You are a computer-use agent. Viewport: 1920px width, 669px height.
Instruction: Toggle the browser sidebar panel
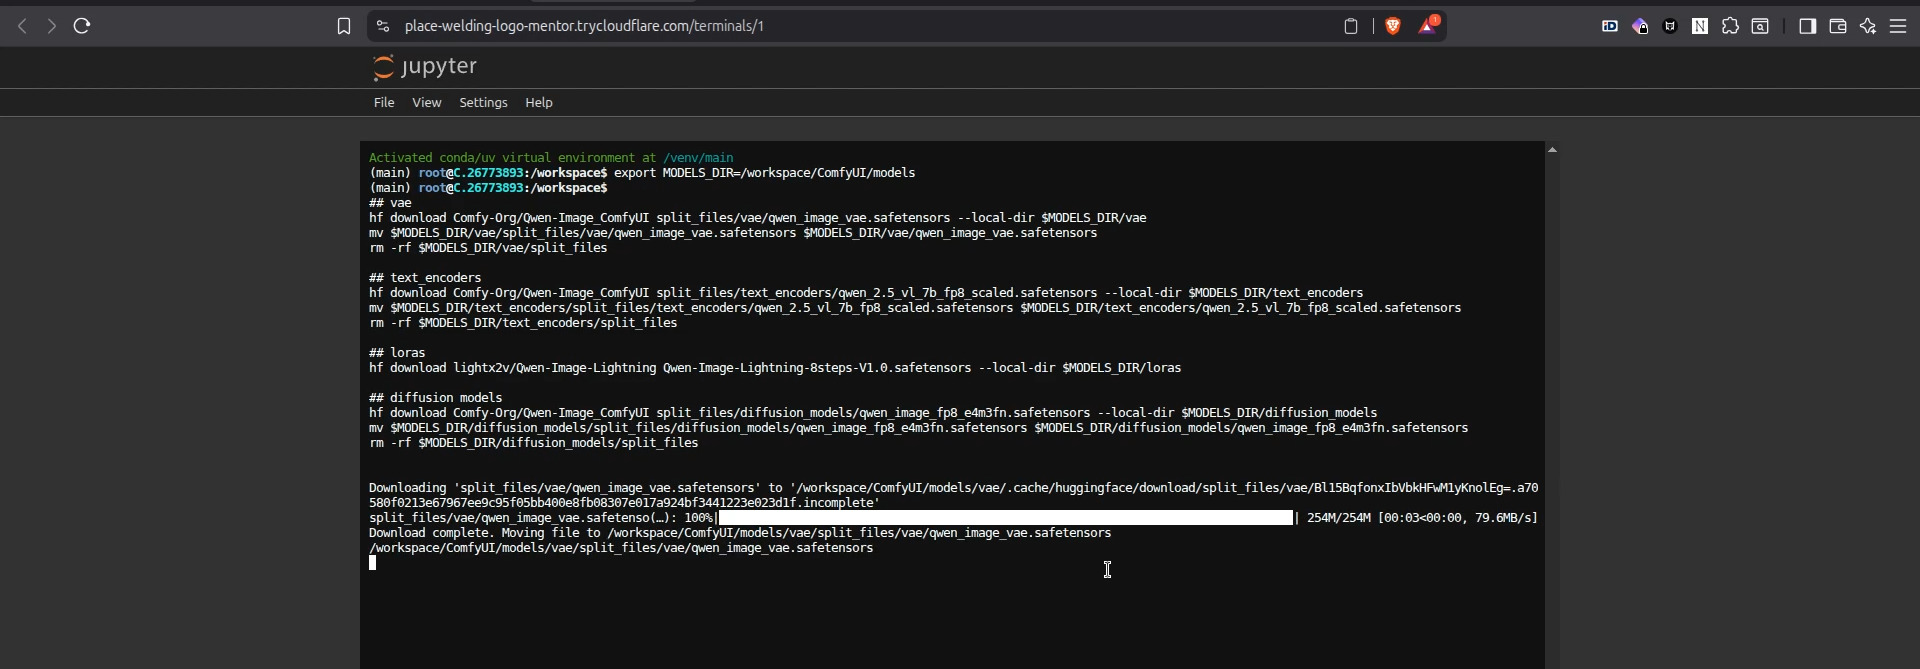click(x=1807, y=26)
